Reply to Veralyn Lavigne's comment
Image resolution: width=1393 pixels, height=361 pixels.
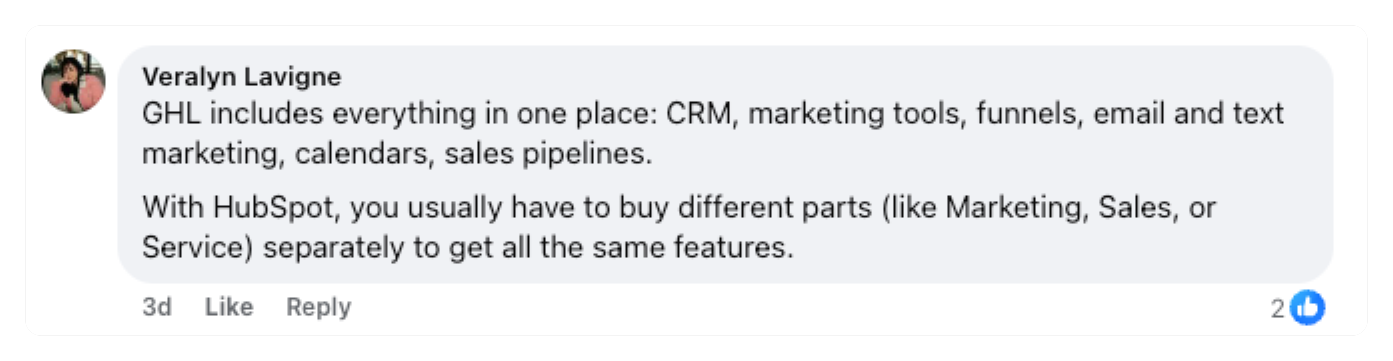pyautogui.click(x=318, y=307)
